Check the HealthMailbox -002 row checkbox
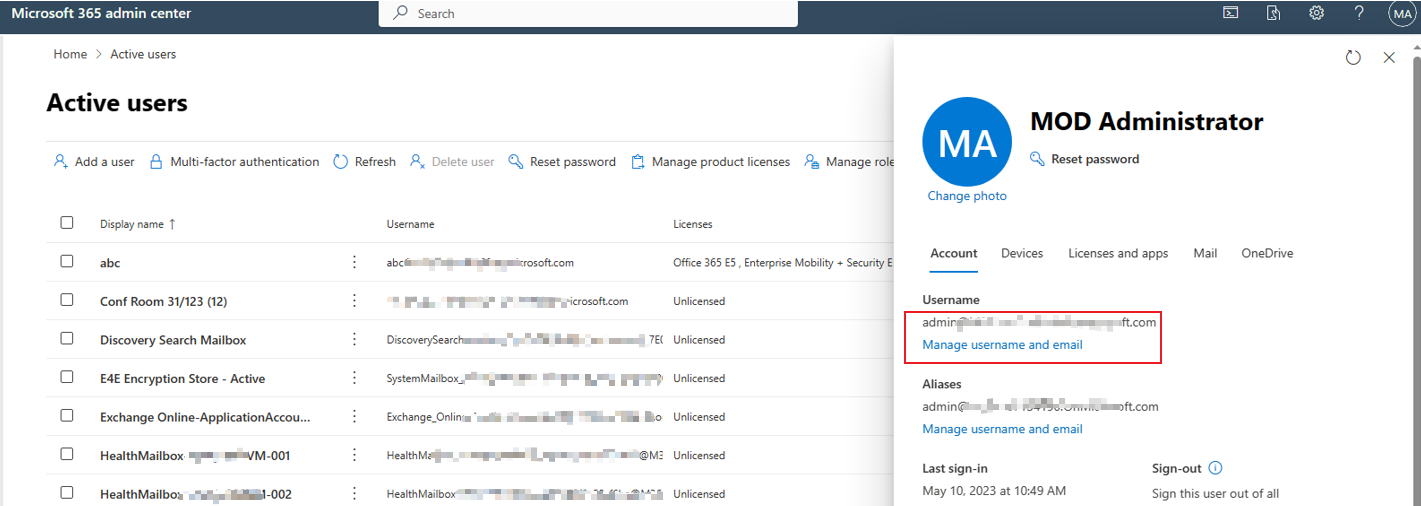Viewport: 1421px width, 506px height. [67, 493]
